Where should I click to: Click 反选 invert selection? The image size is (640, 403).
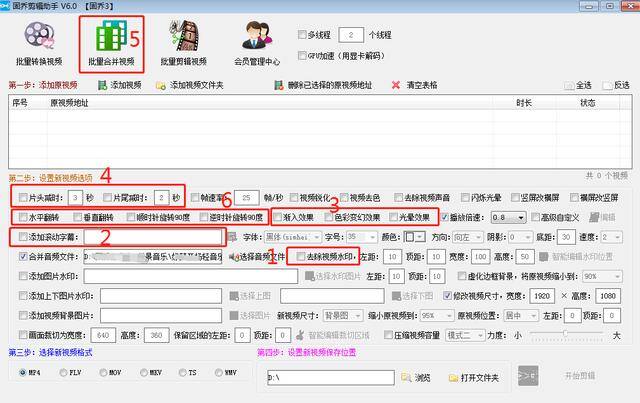(x=616, y=85)
